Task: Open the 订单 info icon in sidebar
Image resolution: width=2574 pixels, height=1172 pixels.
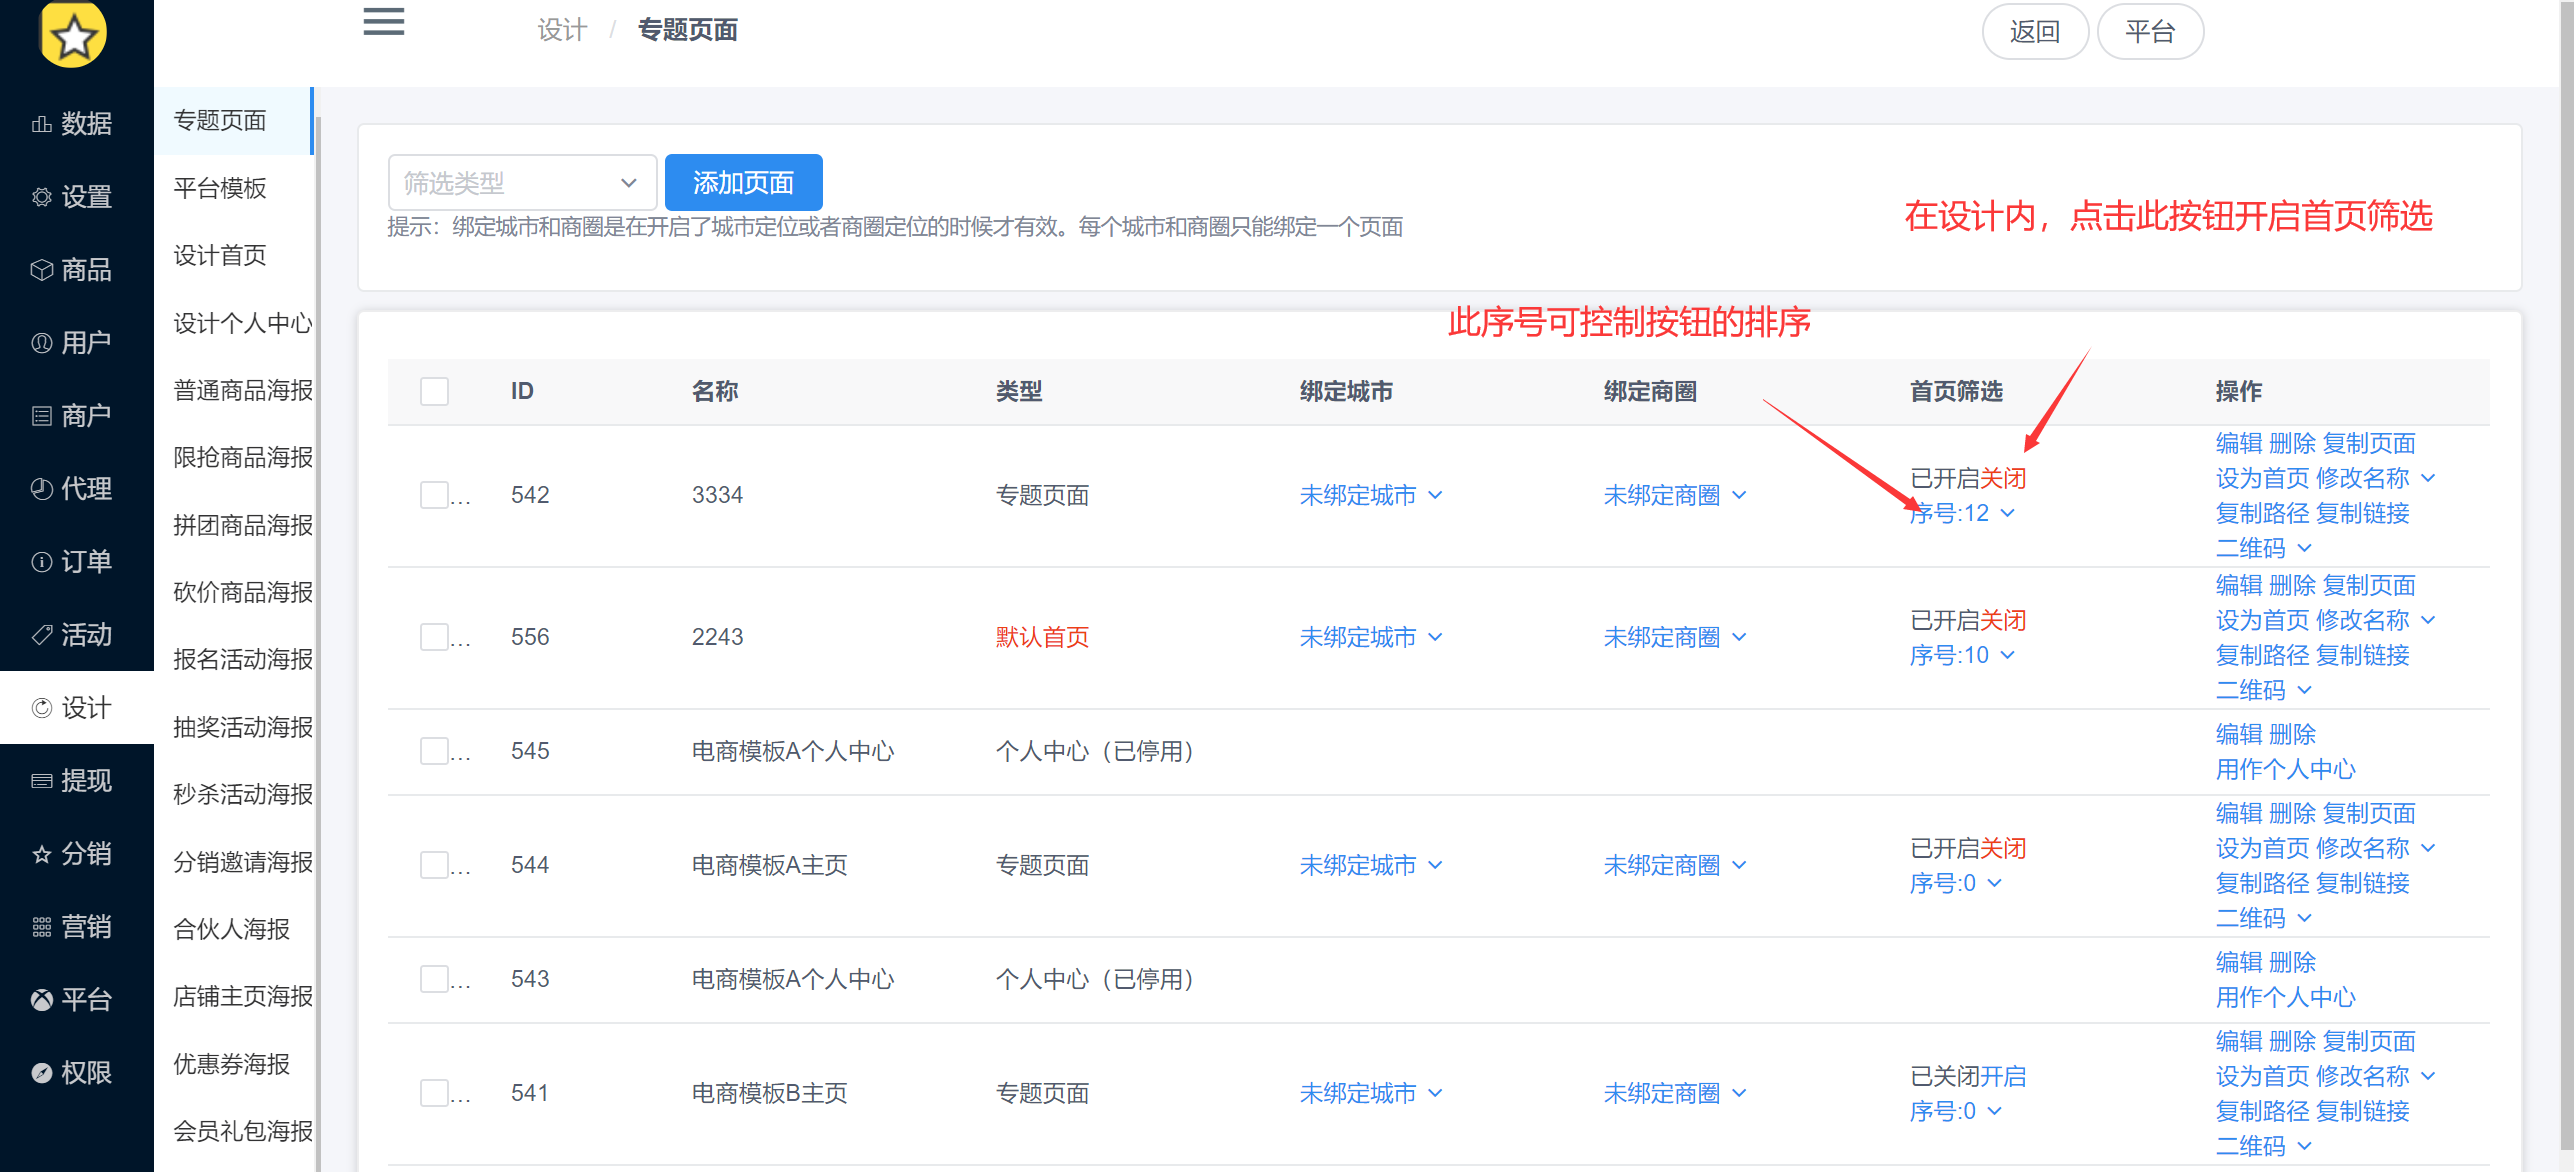Action: [41, 562]
